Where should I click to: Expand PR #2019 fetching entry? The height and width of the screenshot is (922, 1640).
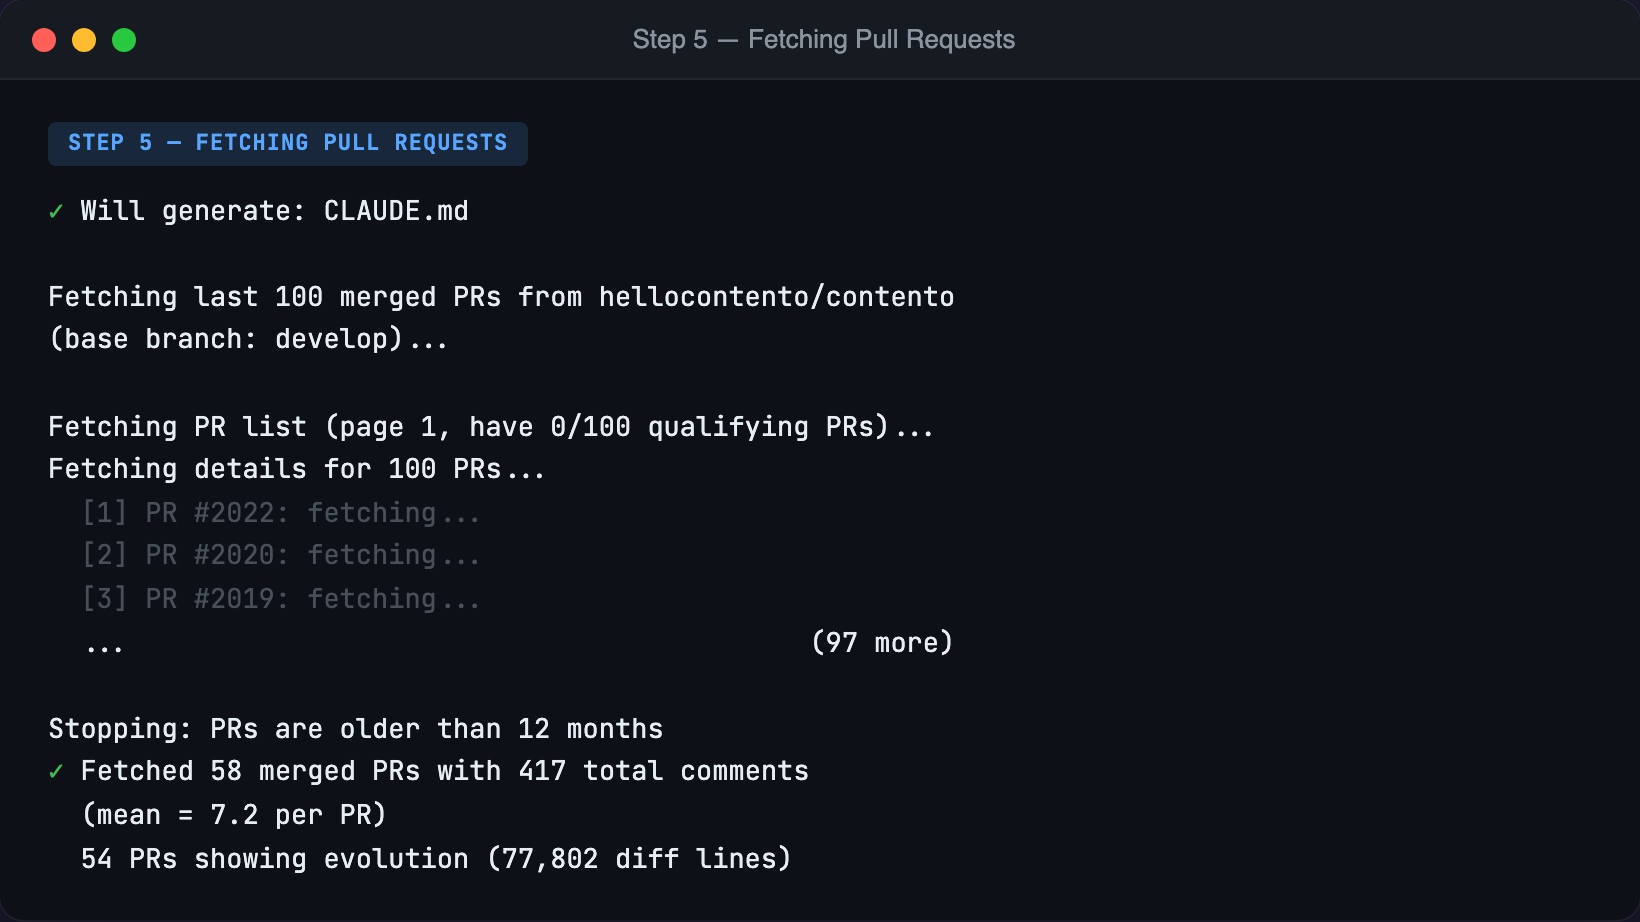click(280, 598)
